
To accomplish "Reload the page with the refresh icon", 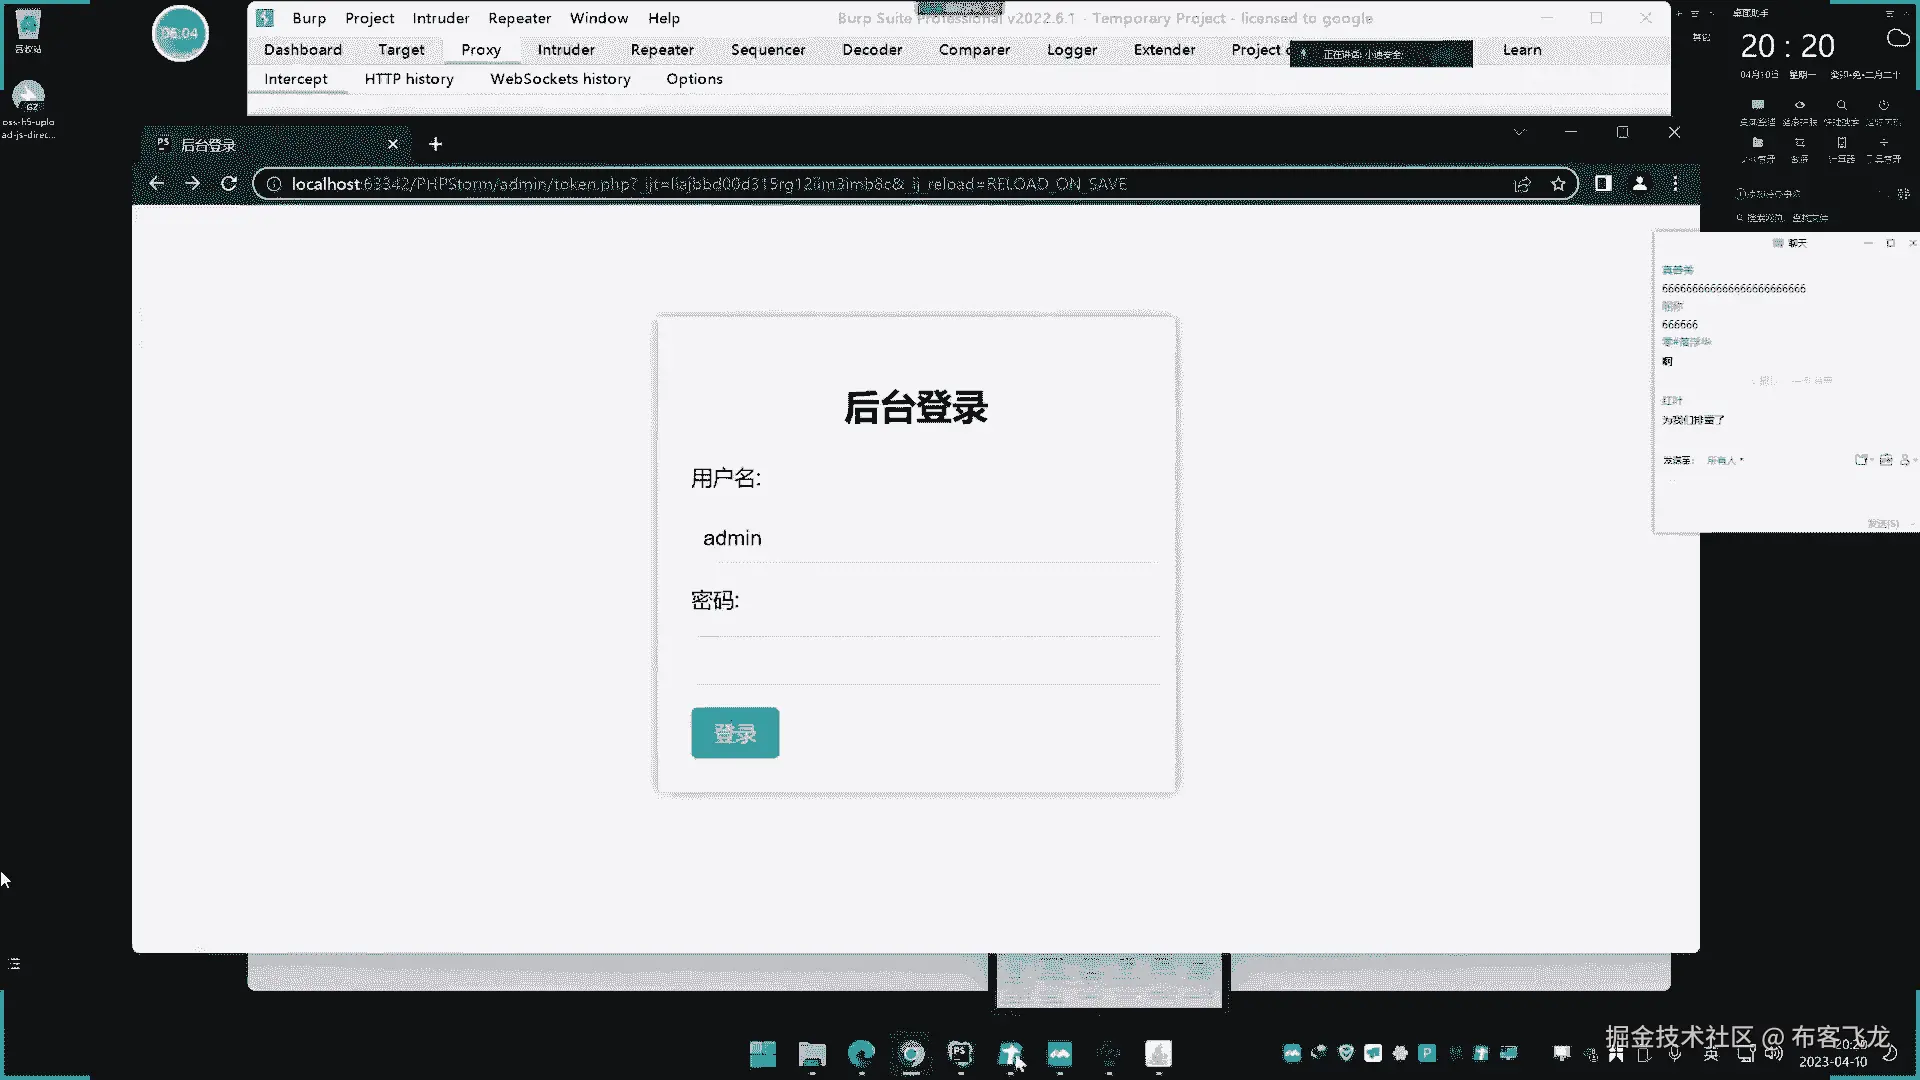I will [229, 184].
